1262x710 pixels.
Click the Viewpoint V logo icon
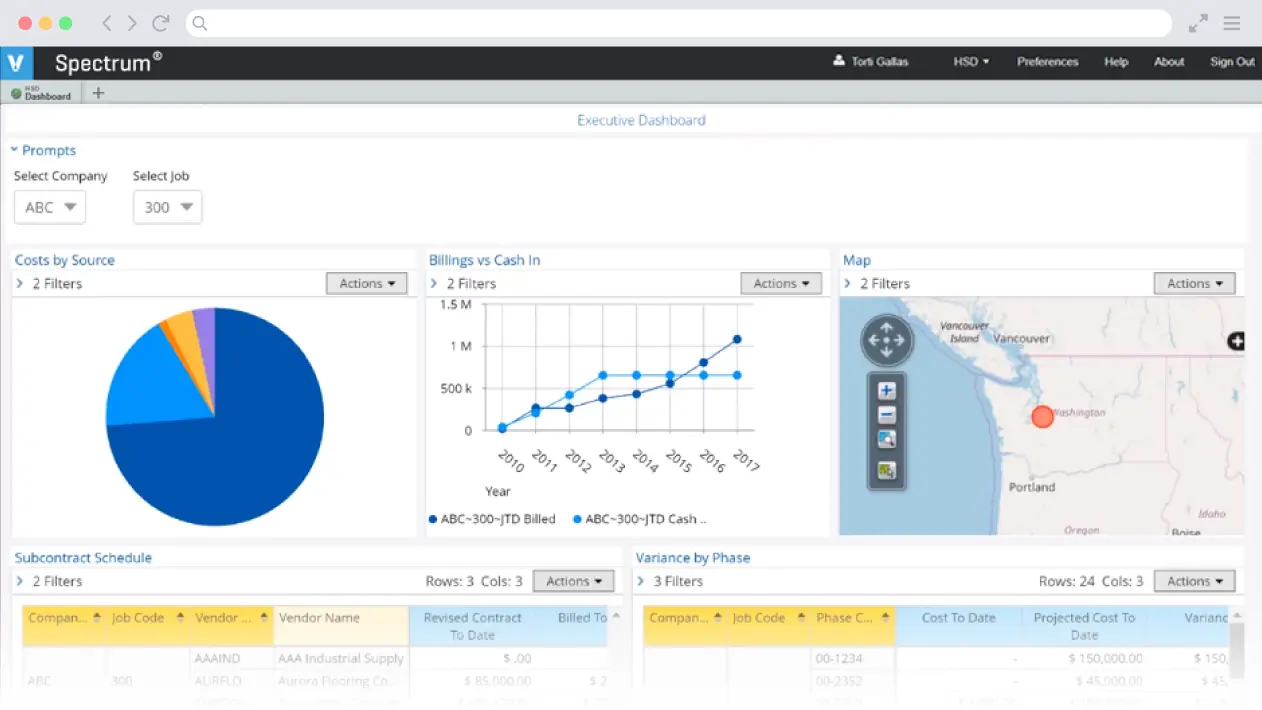[x=16, y=63]
